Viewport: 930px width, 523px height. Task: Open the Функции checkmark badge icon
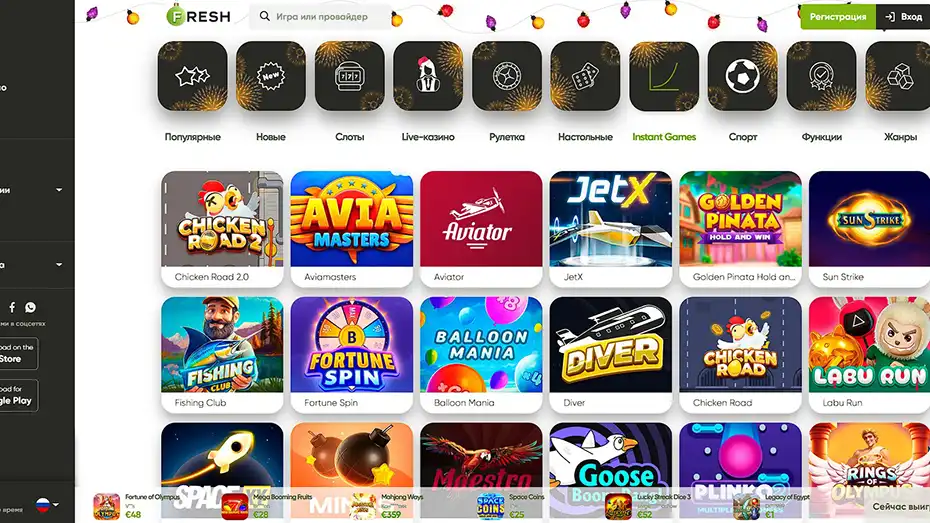[x=821, y=76]
